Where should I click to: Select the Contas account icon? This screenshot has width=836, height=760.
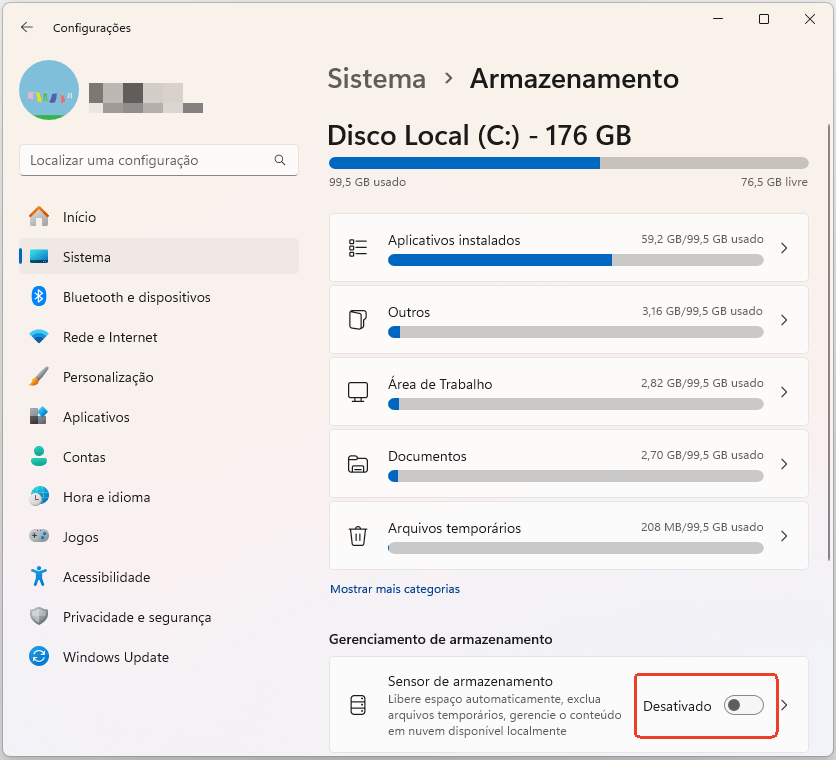(37, 457)
